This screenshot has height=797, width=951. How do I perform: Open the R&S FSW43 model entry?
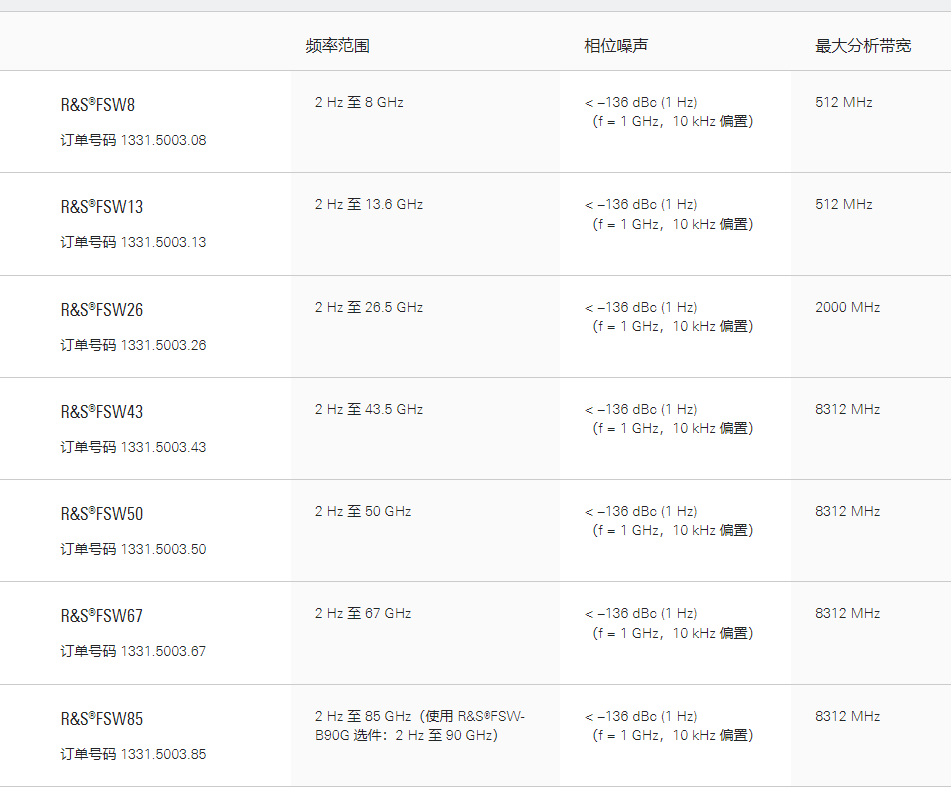click(102, 412)
